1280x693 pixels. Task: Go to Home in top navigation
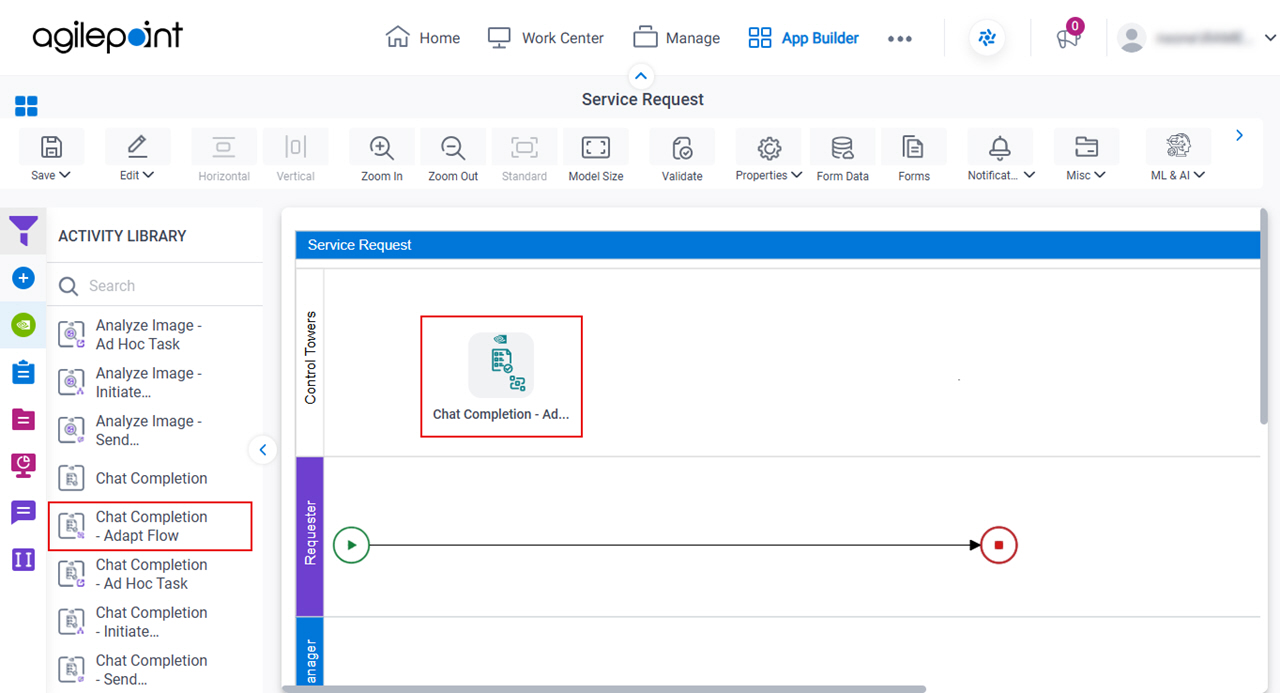coord(422,38)
